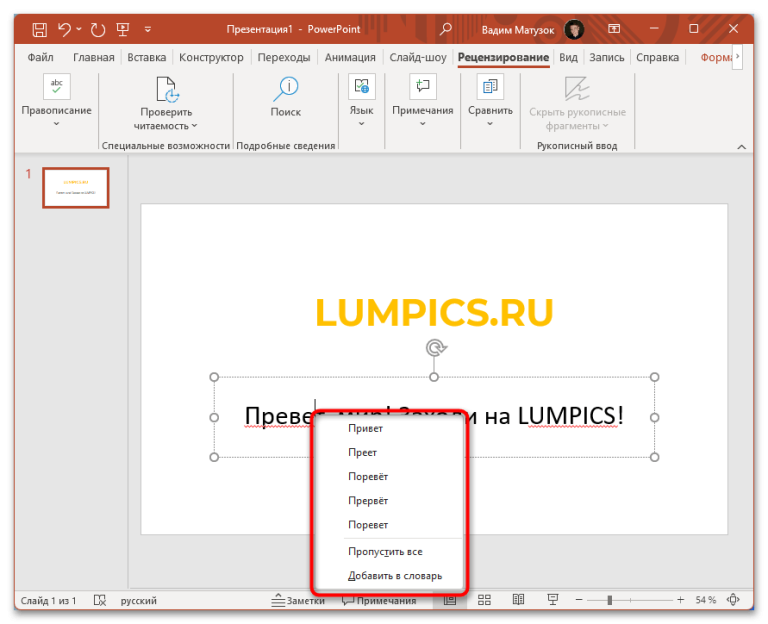Click the LUMPICS word in subtitle

pos(567,416)
